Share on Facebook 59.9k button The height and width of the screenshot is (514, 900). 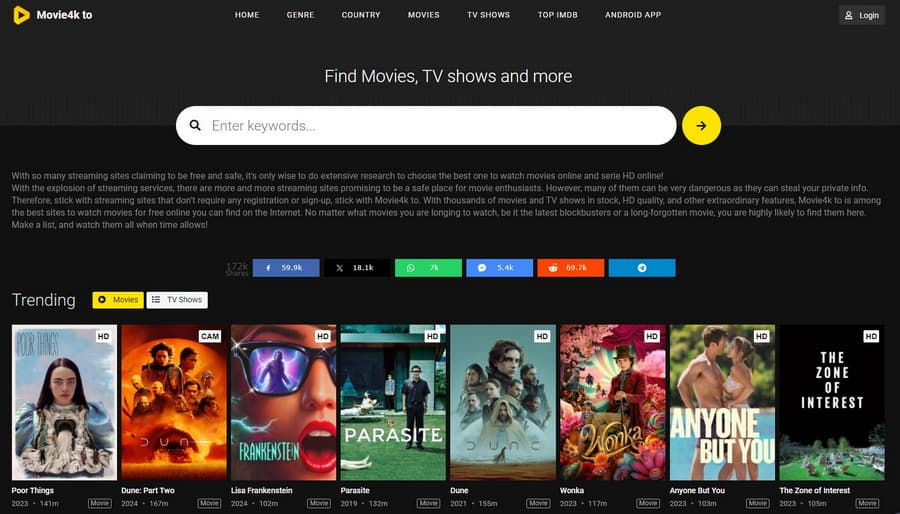tap(286, 268)
